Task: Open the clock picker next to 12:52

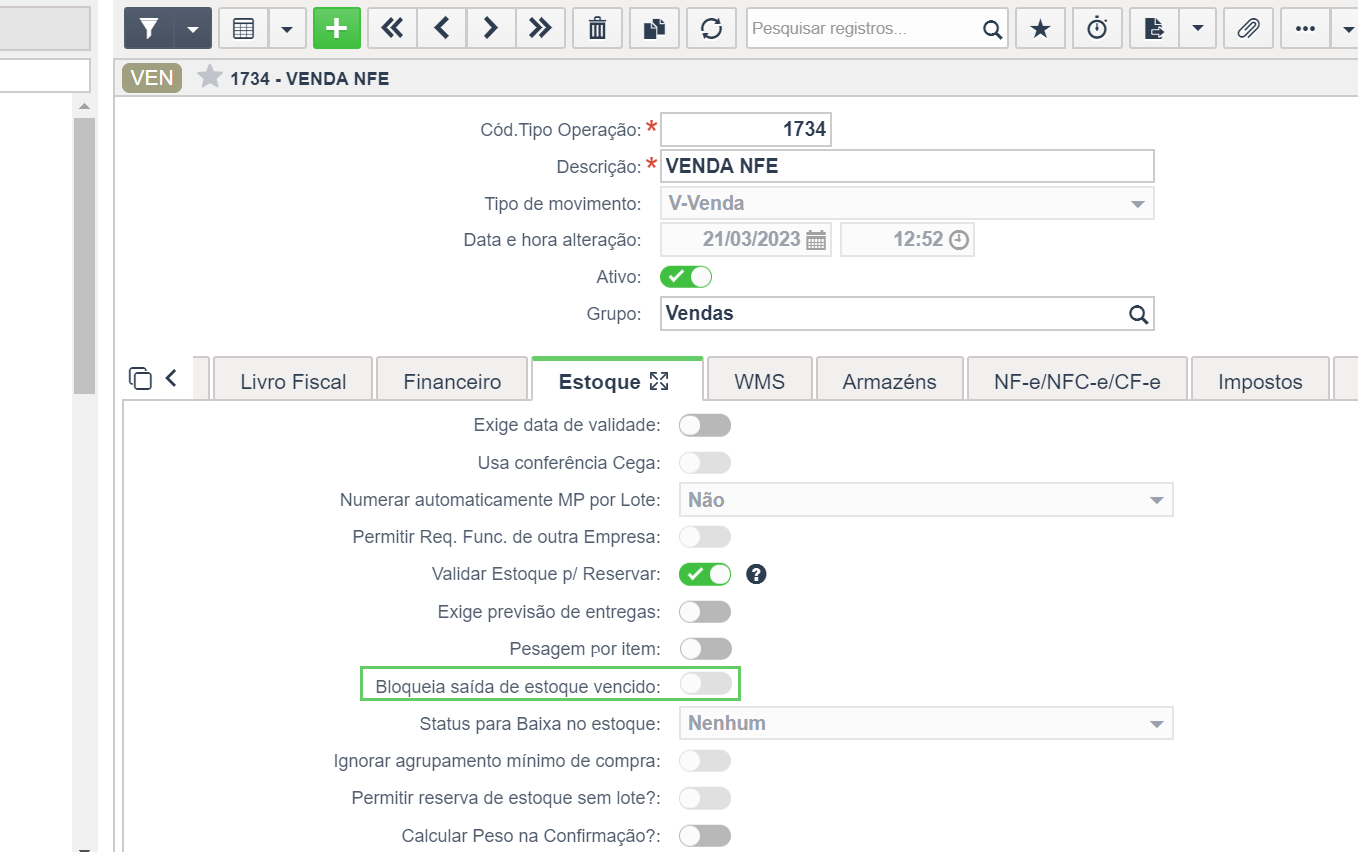Action: point(959,240)
